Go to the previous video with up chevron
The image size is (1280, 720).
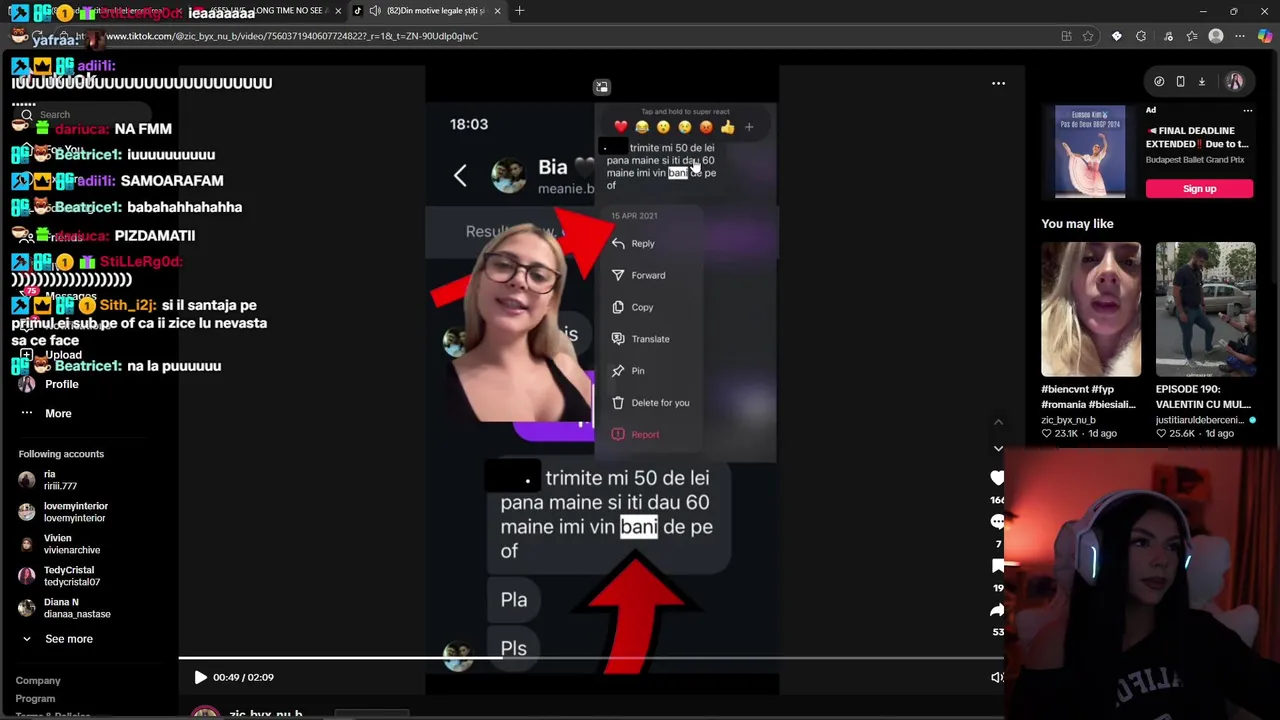pyautogui.click(x=998, y=422)
